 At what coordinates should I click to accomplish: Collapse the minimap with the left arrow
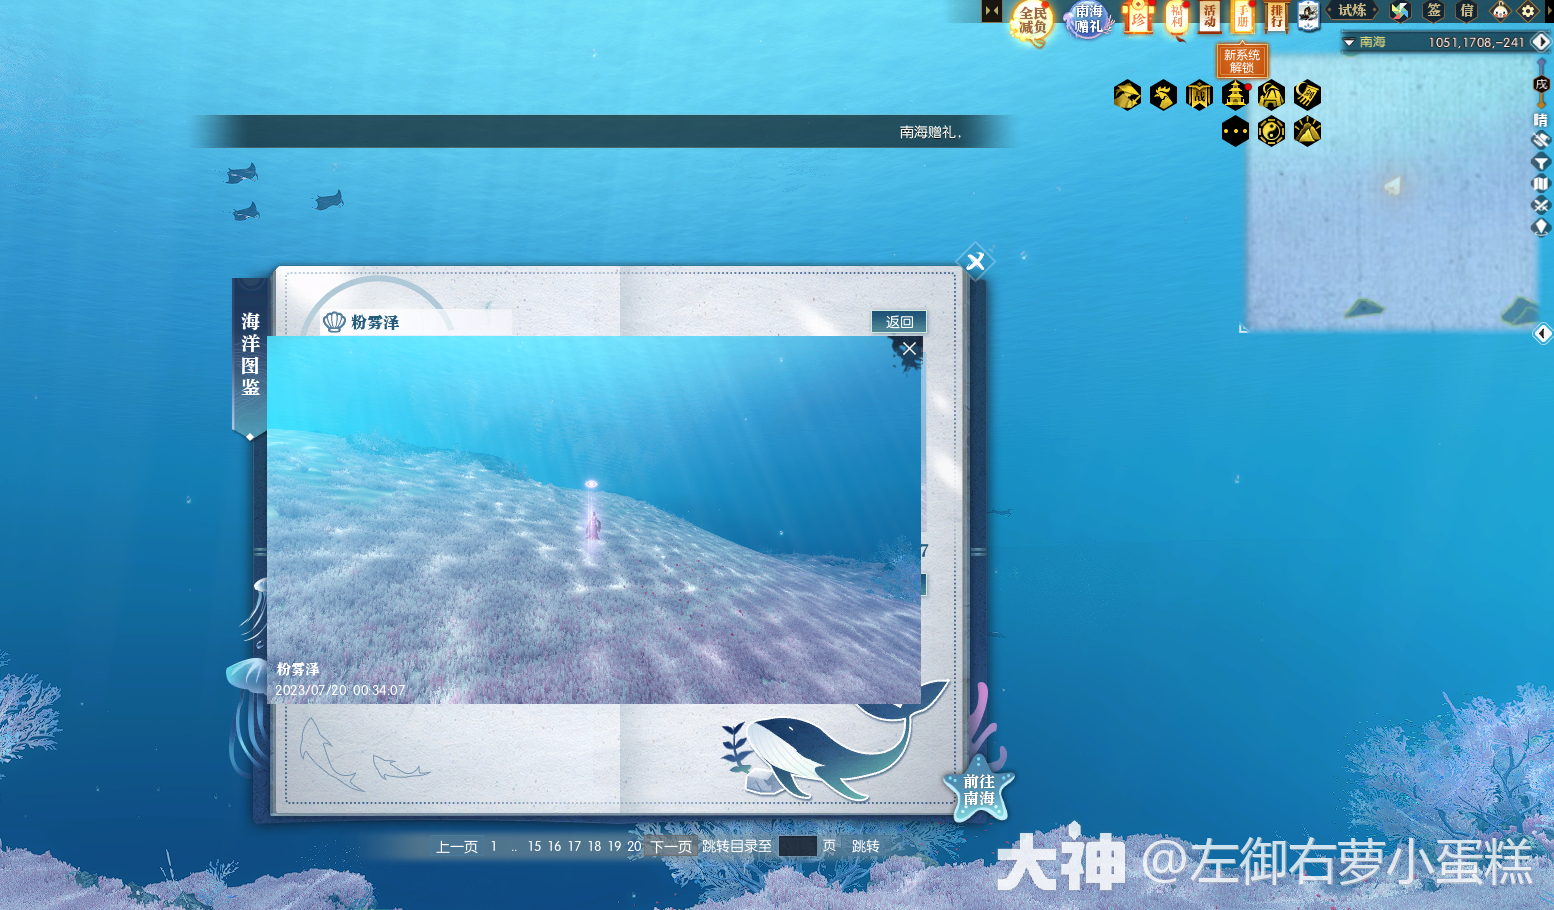click(x=1542, y=334)
